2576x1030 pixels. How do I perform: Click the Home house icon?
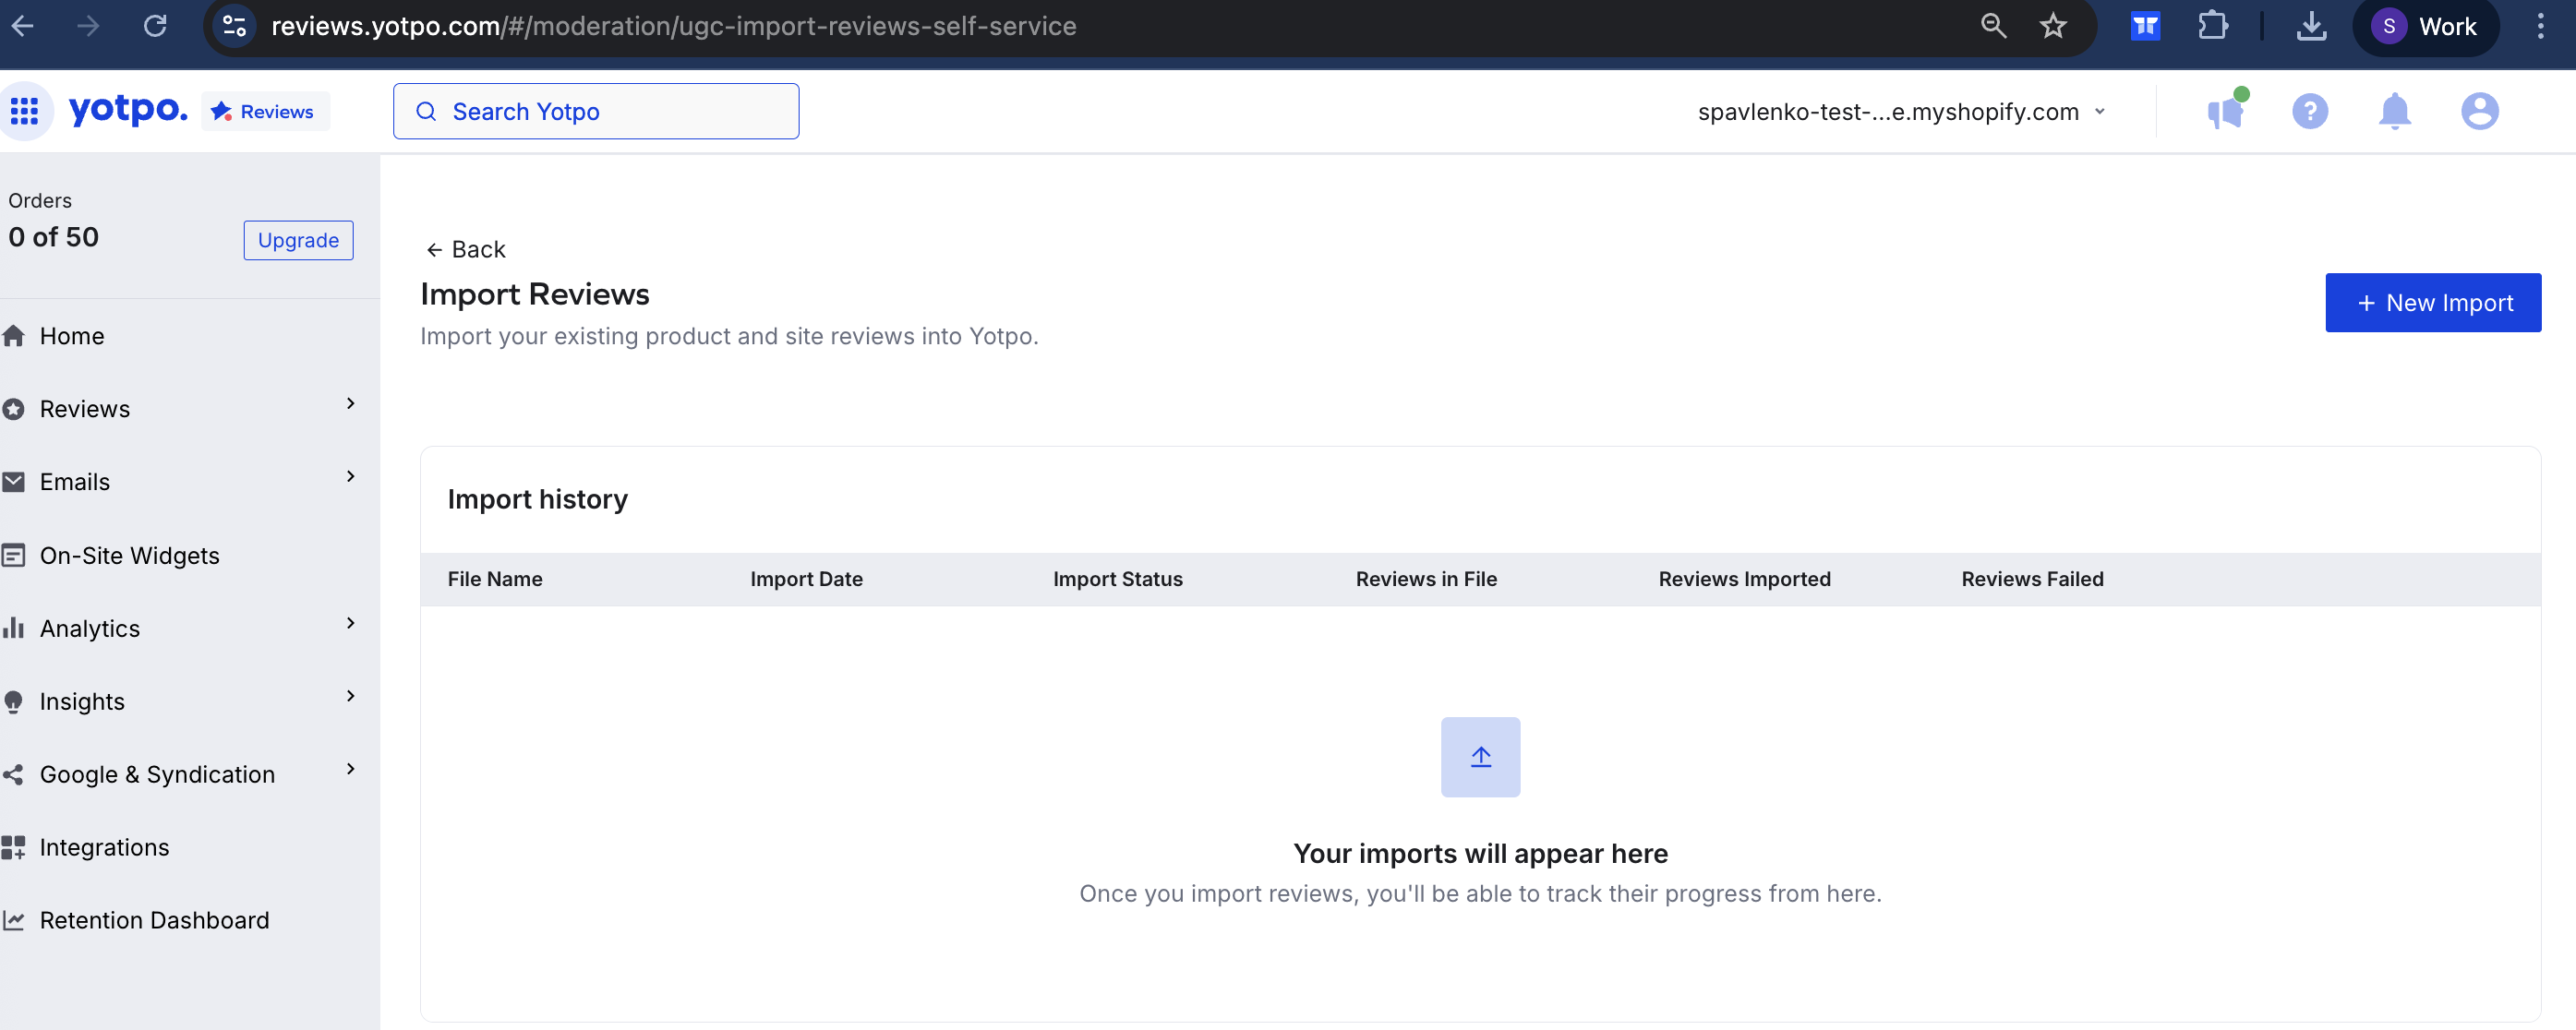pos(14,336)
